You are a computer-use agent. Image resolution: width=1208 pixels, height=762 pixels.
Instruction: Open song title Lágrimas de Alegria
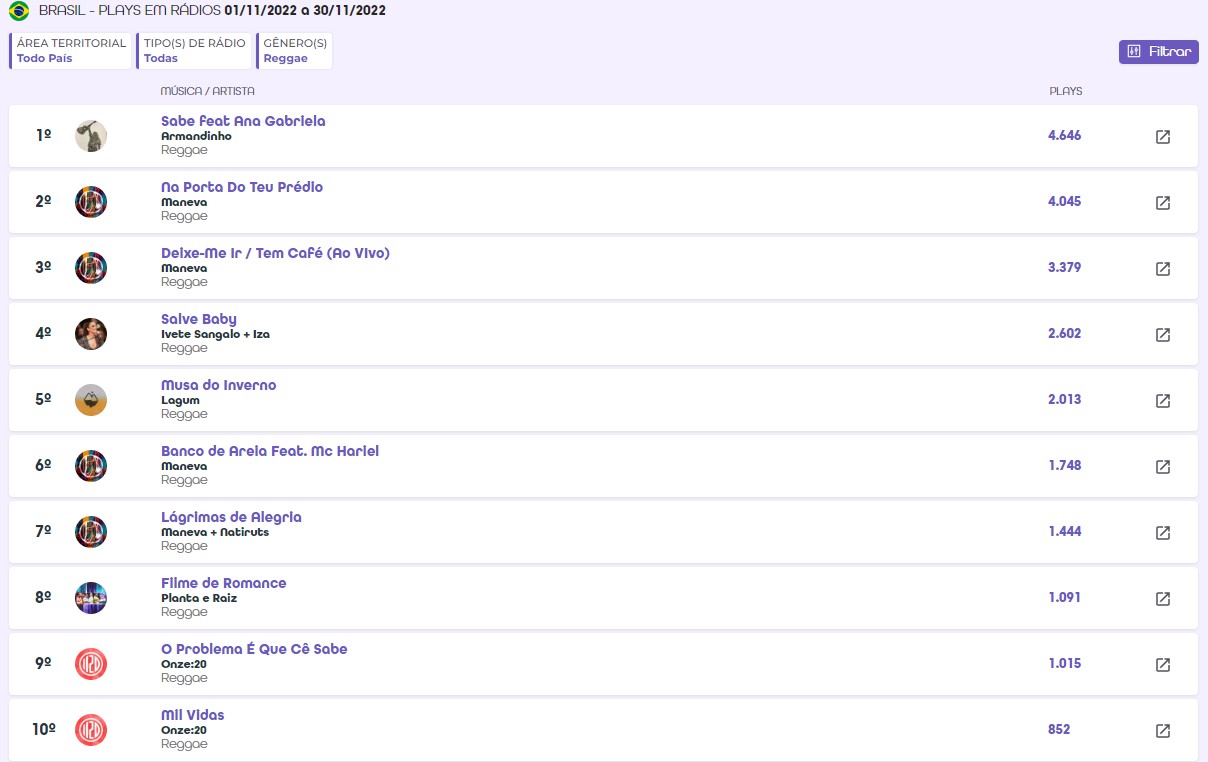[x=231, y=517]
